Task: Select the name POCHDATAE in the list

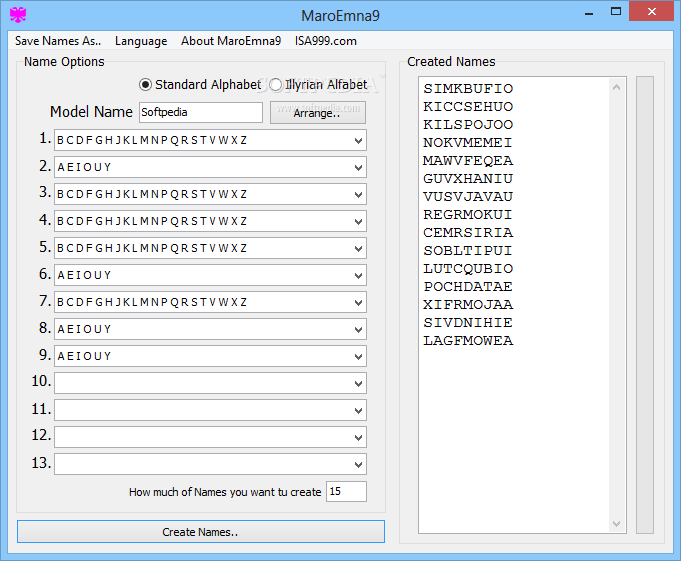Action: click(x=468, y=287)
